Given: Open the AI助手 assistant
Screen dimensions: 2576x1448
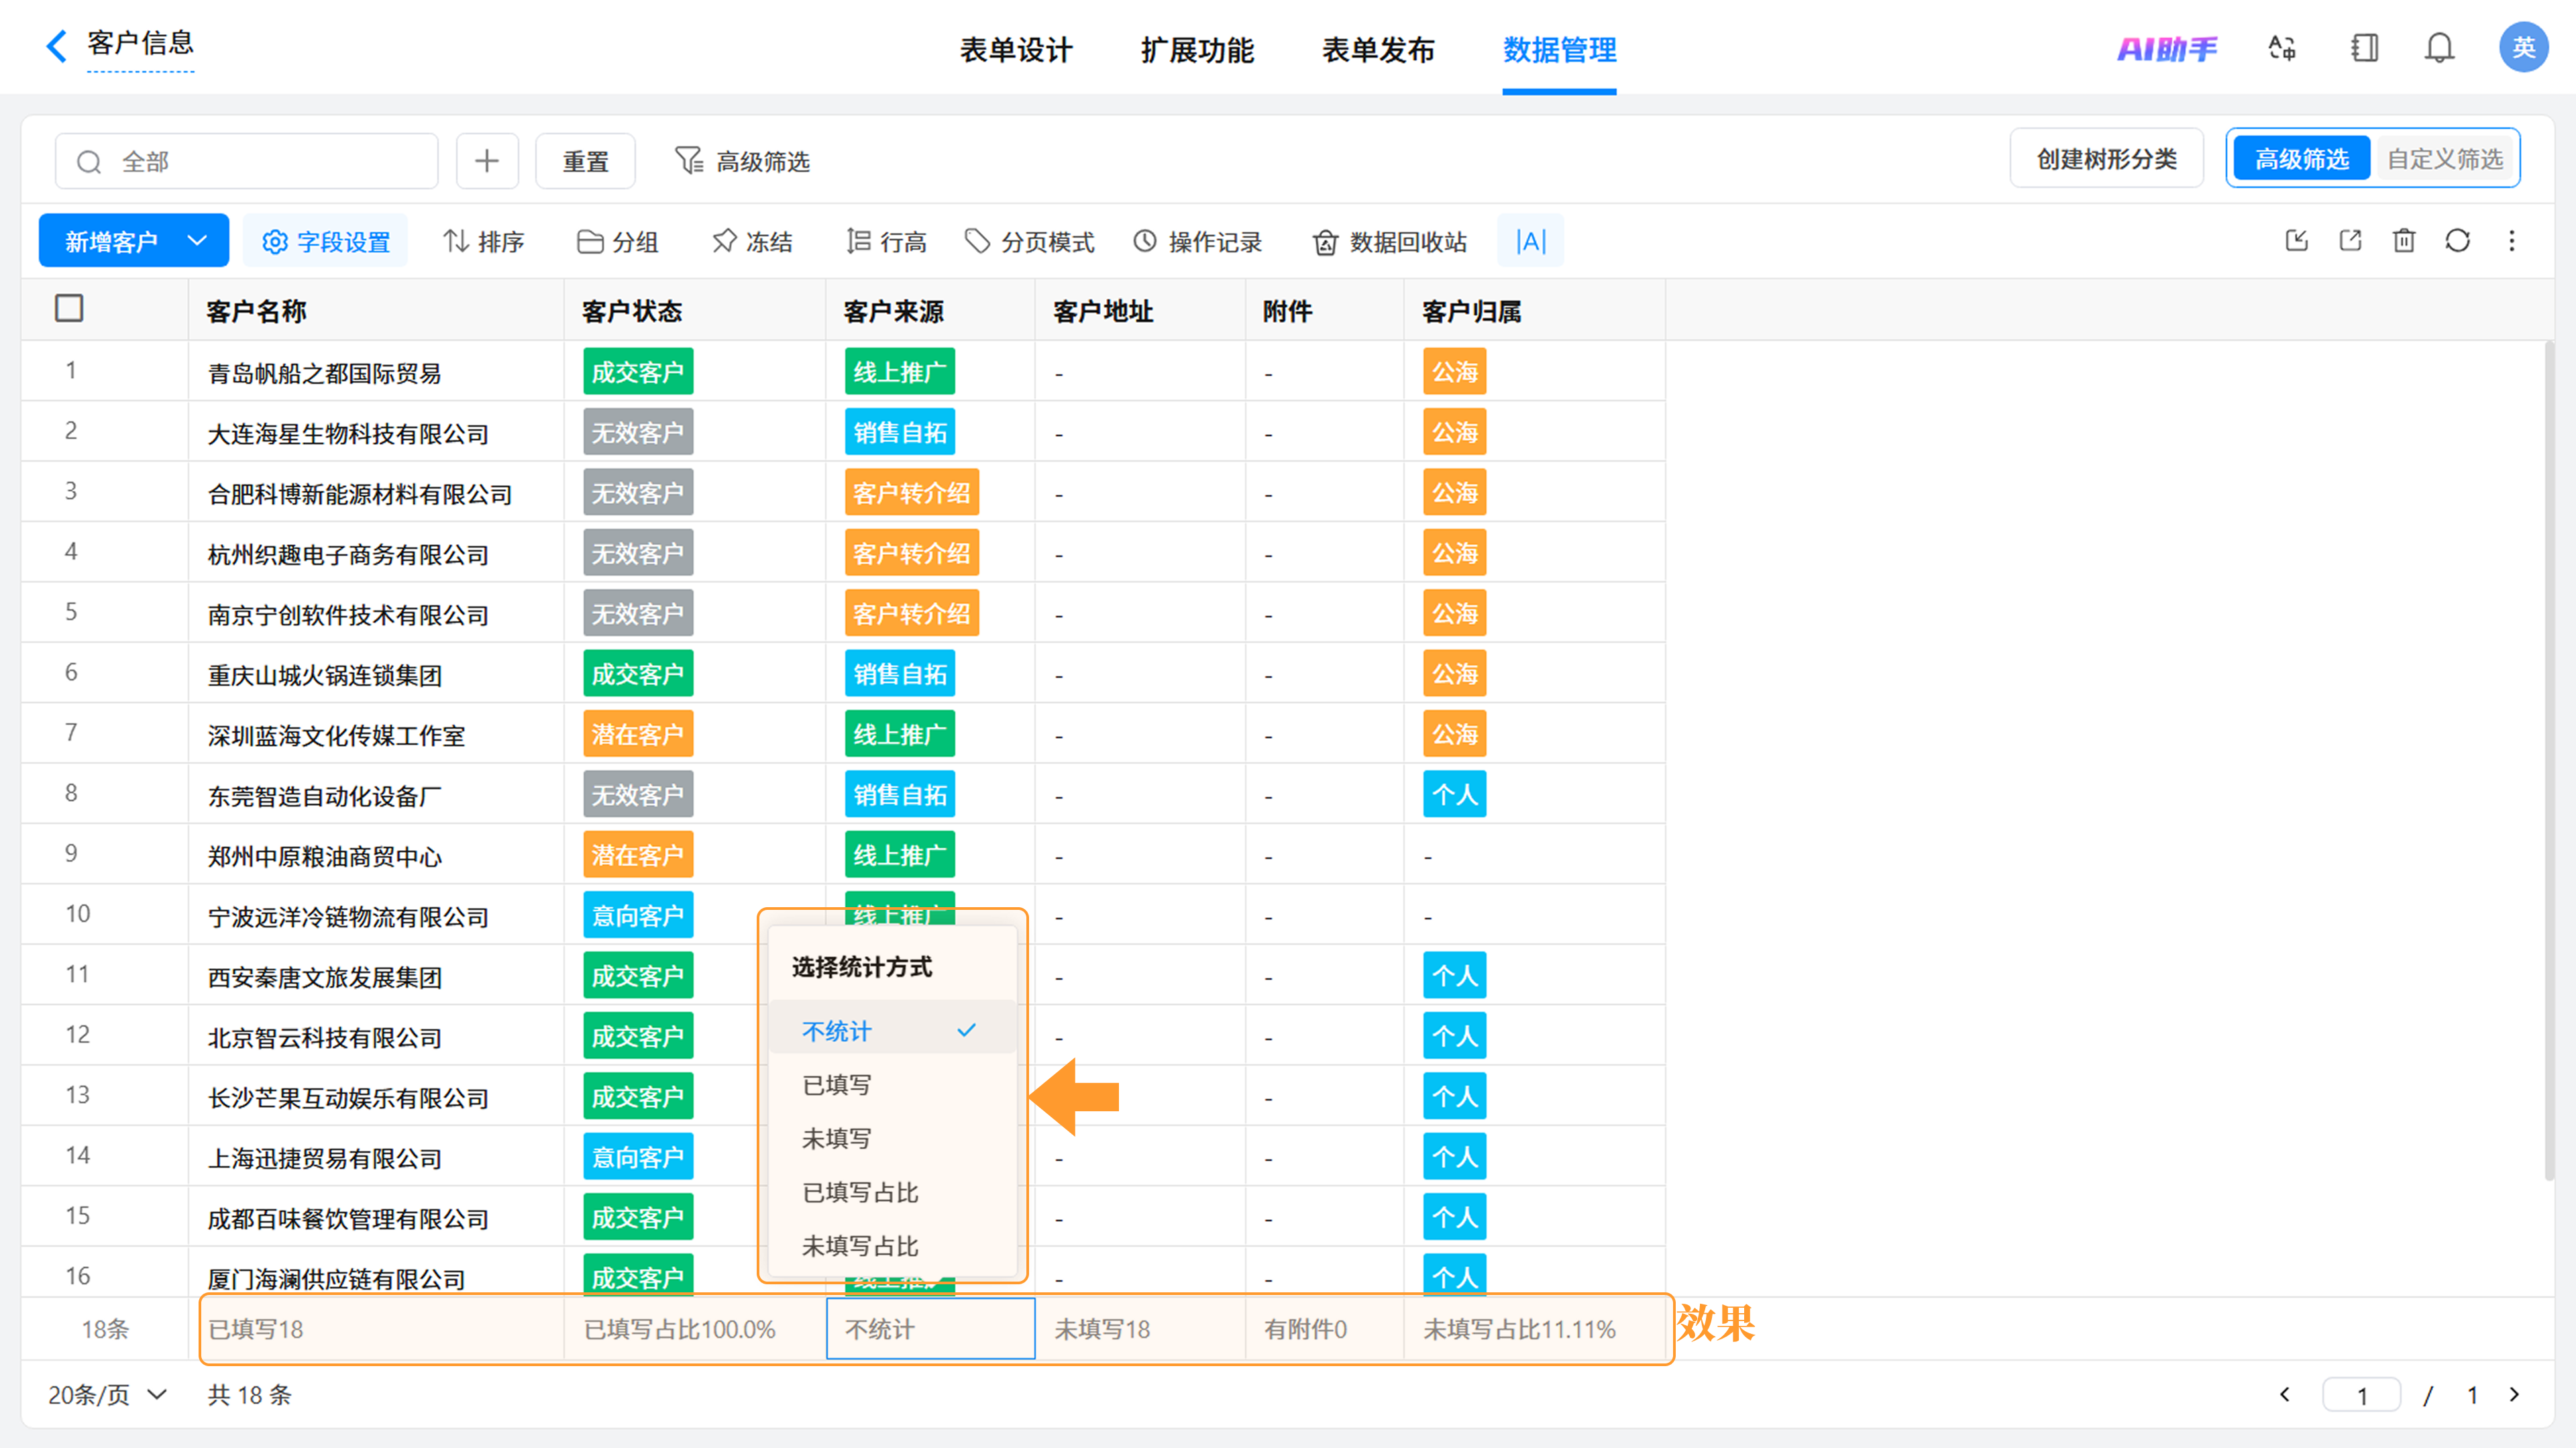Looking at the screenshot, I should [2166, 48].
